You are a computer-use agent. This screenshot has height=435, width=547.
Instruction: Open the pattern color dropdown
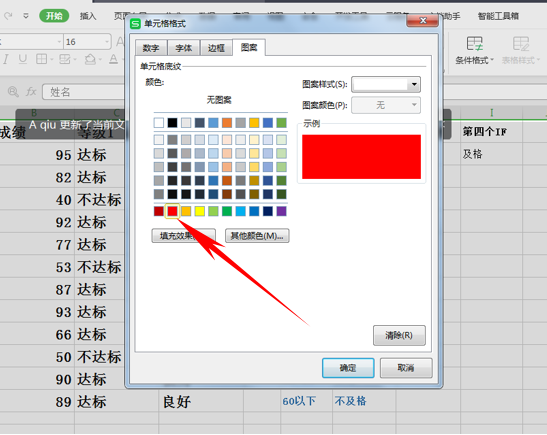click(x=386, y=105)
